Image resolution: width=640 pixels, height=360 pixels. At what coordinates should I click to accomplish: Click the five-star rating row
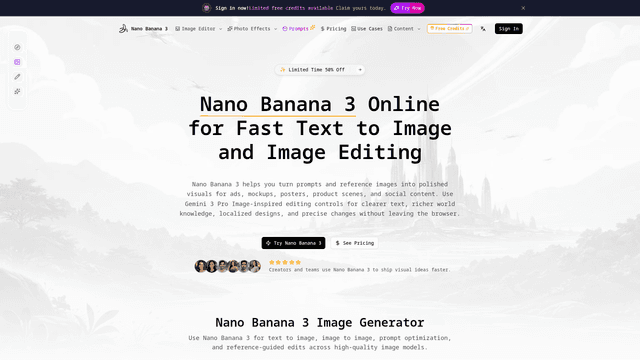tap(285, 262)
